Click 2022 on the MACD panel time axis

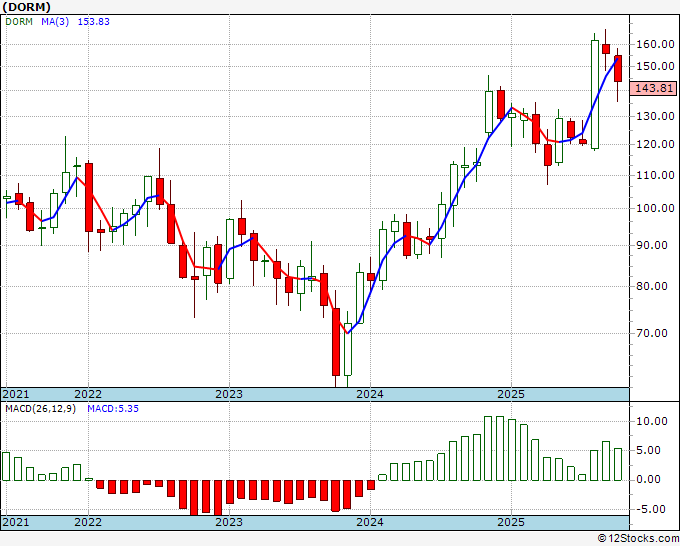click(x=88, y=522)
